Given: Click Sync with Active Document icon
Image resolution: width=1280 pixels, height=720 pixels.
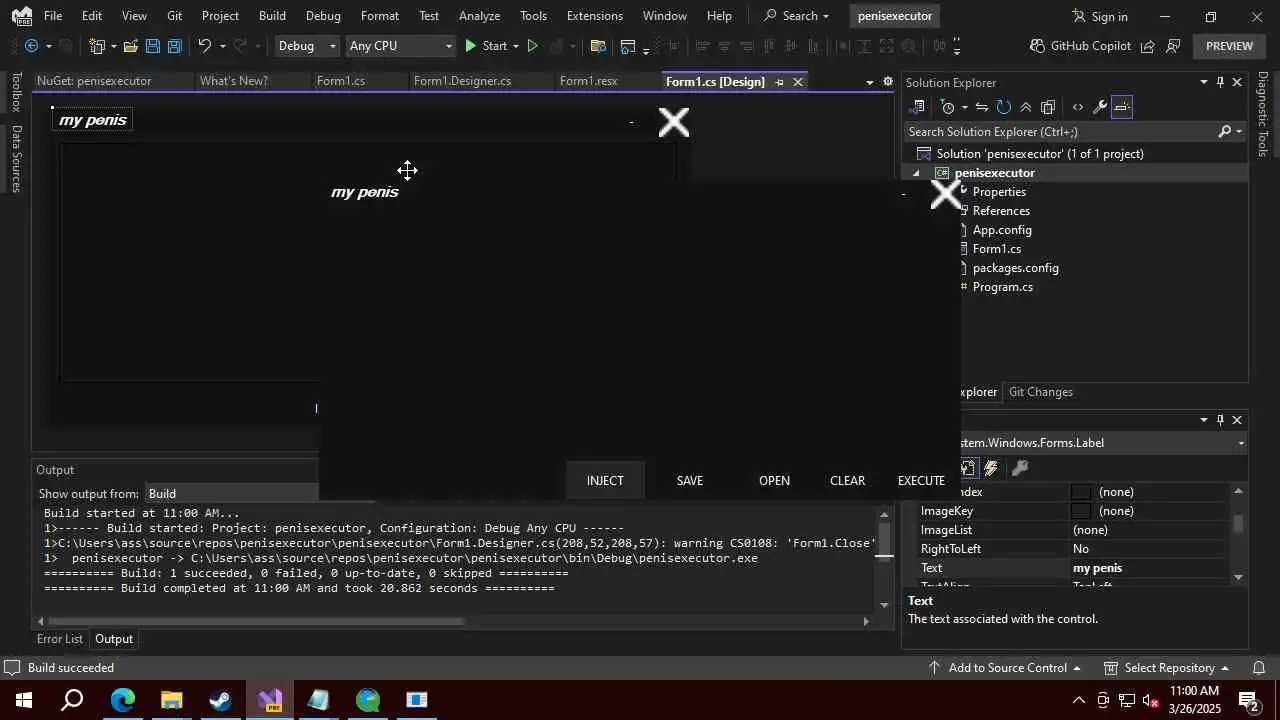Looking at the screenshot, I should 982,107.
